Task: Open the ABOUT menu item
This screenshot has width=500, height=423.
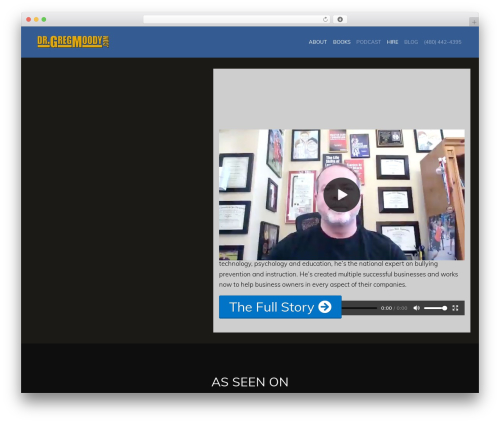Action: click(317, 42)
